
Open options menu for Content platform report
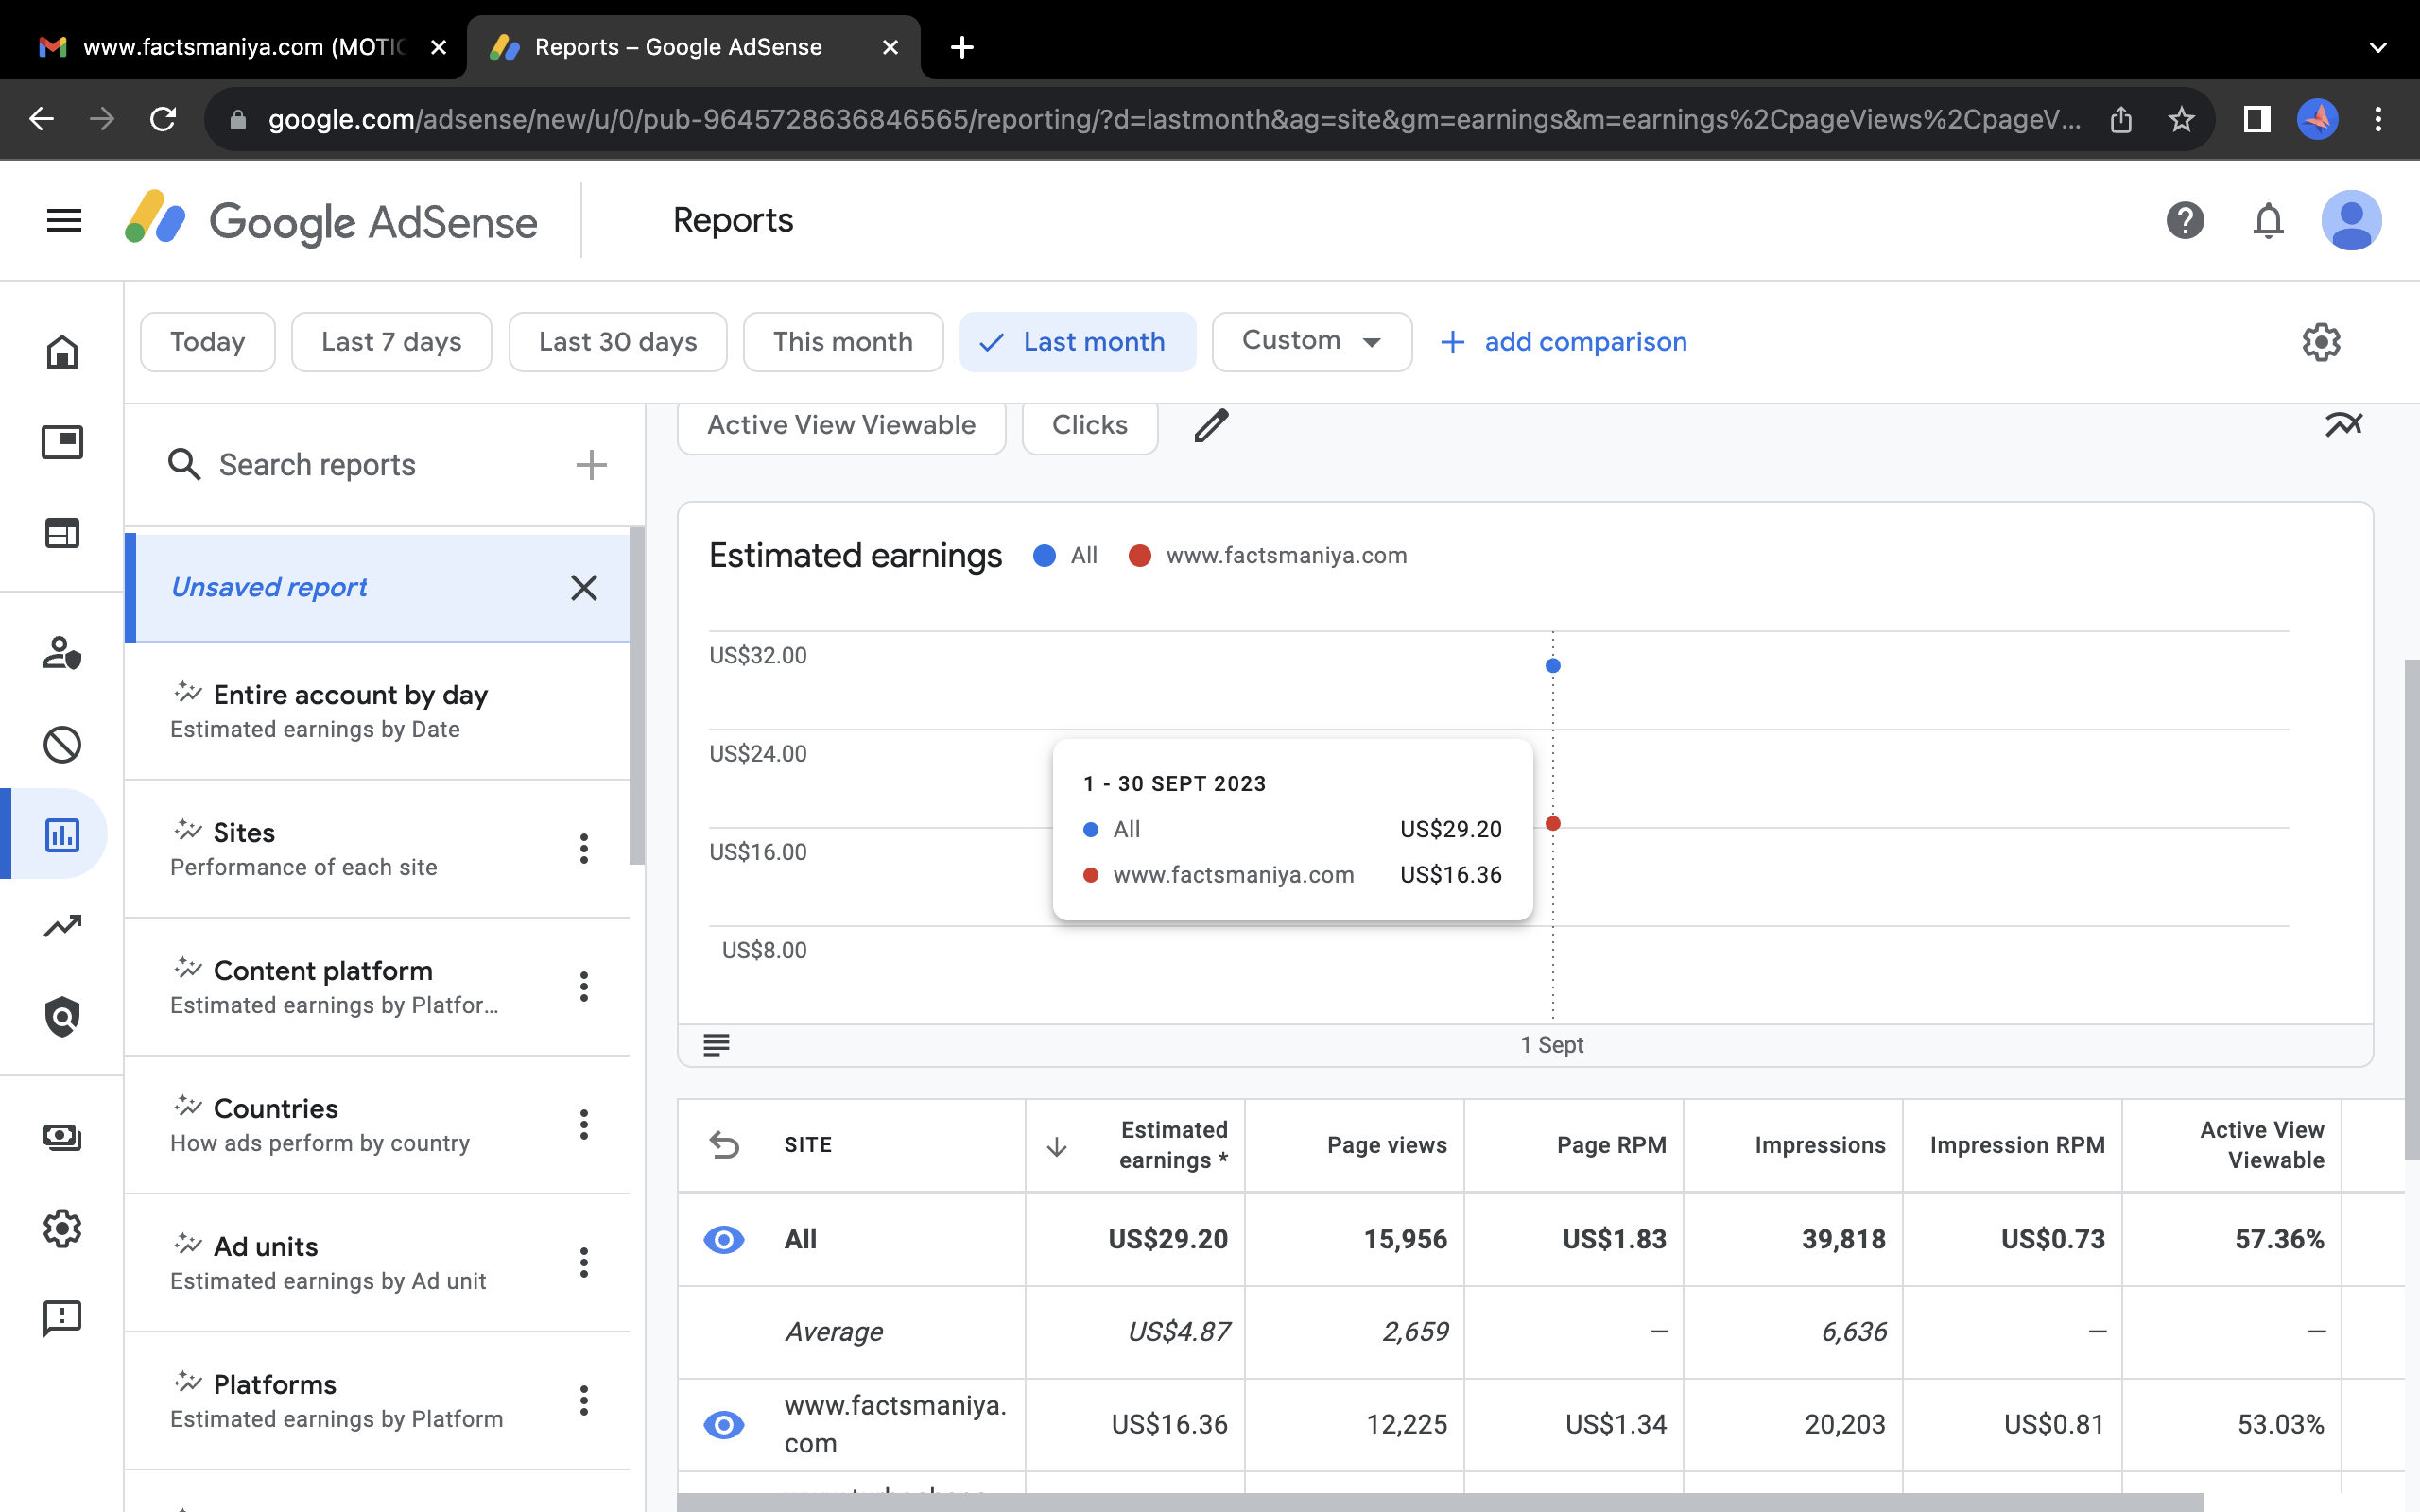(x=584, y=987)
